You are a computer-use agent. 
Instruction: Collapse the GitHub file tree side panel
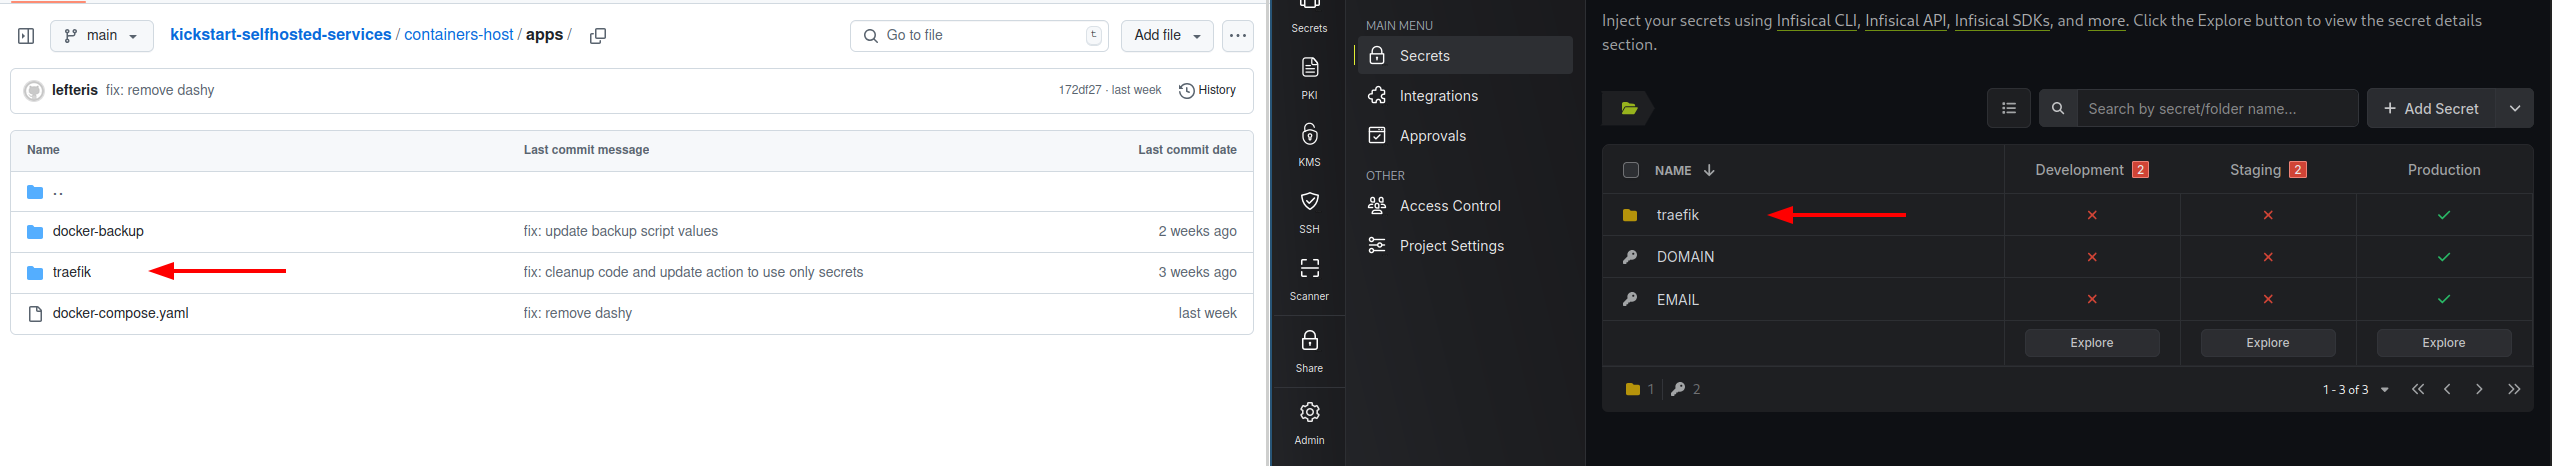(26, 36)
